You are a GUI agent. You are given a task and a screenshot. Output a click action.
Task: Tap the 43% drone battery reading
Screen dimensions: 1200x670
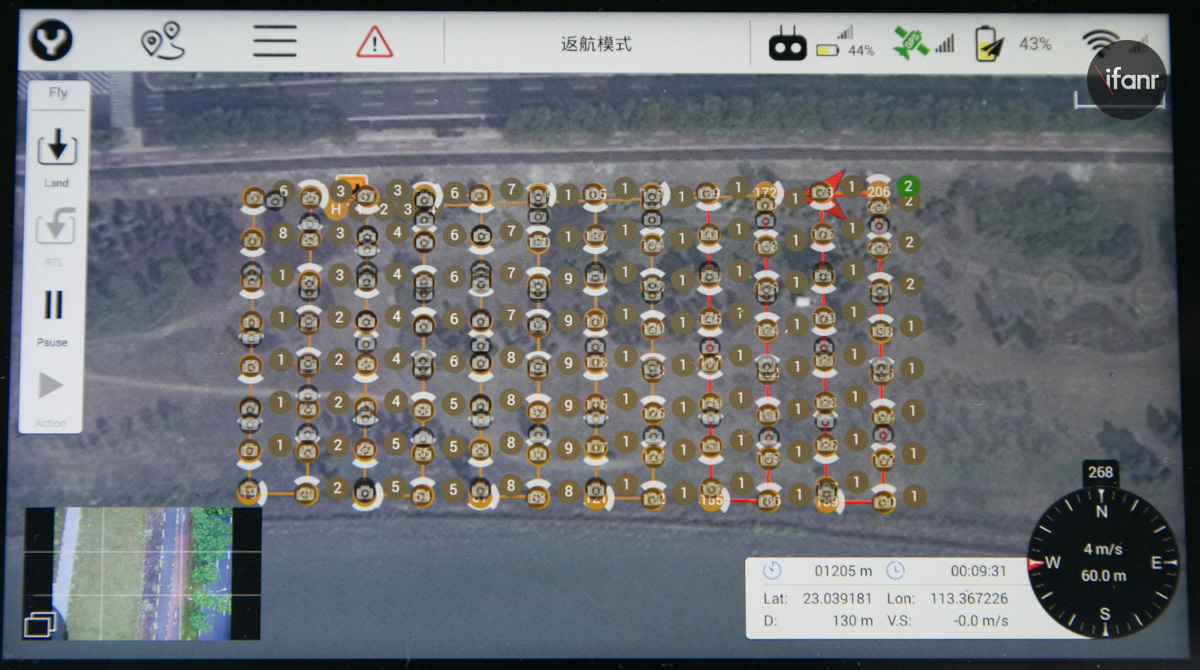(x=1034, y=44)
